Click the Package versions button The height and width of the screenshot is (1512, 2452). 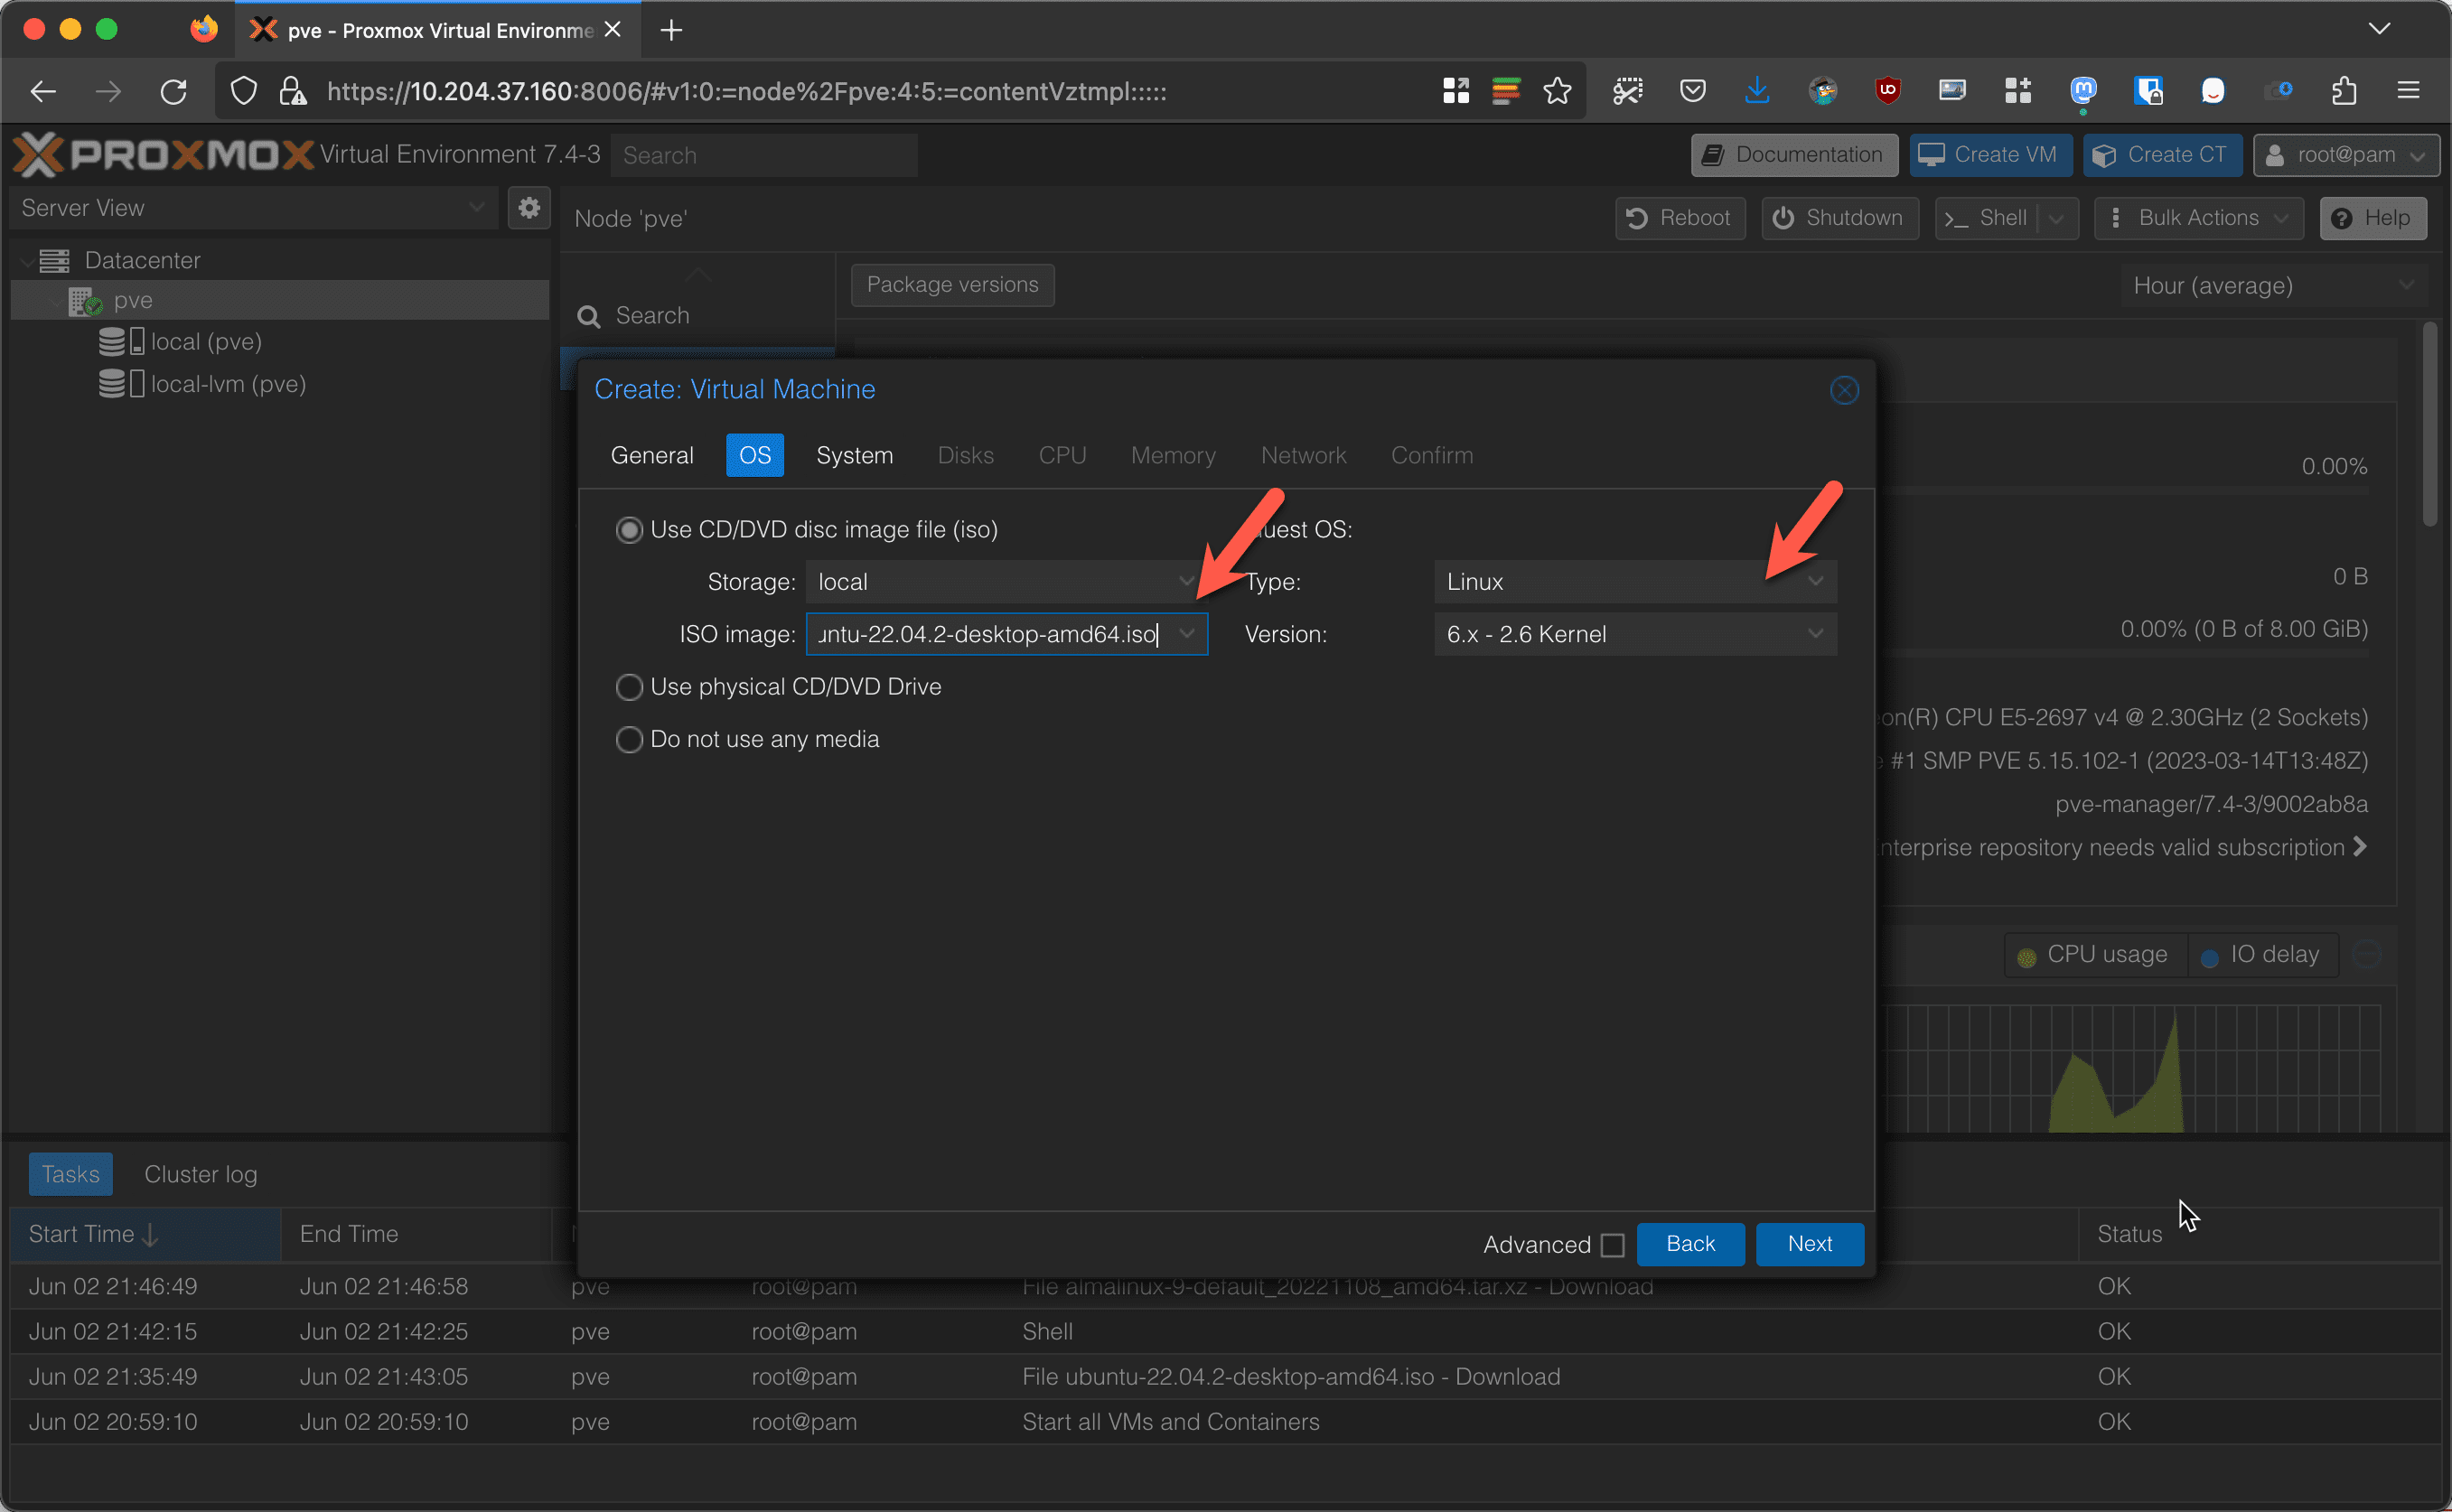coord(952,285)
